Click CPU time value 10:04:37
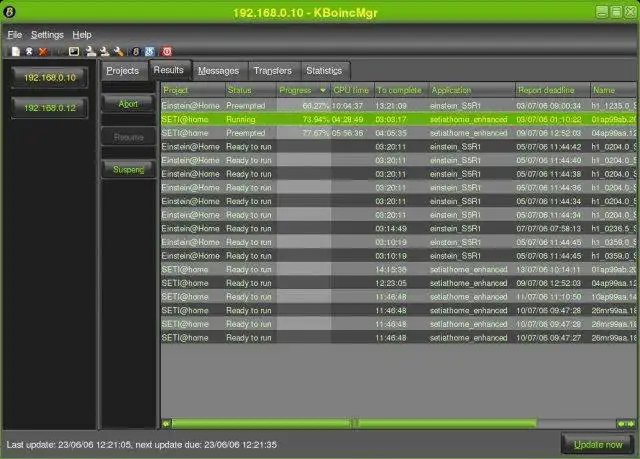Viewport: 640px width, 459px height. pos(347,106)
